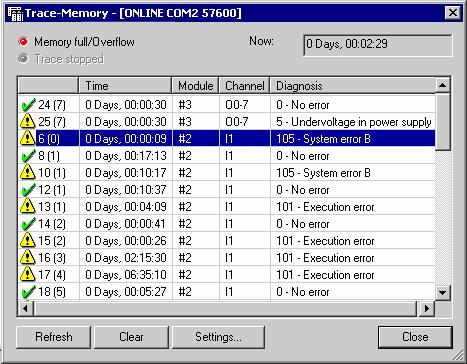Viewport: 467px width, 364px height.
Task: Click the green checkmark icon for entry 18 (5)
Action: click(28, 292)
